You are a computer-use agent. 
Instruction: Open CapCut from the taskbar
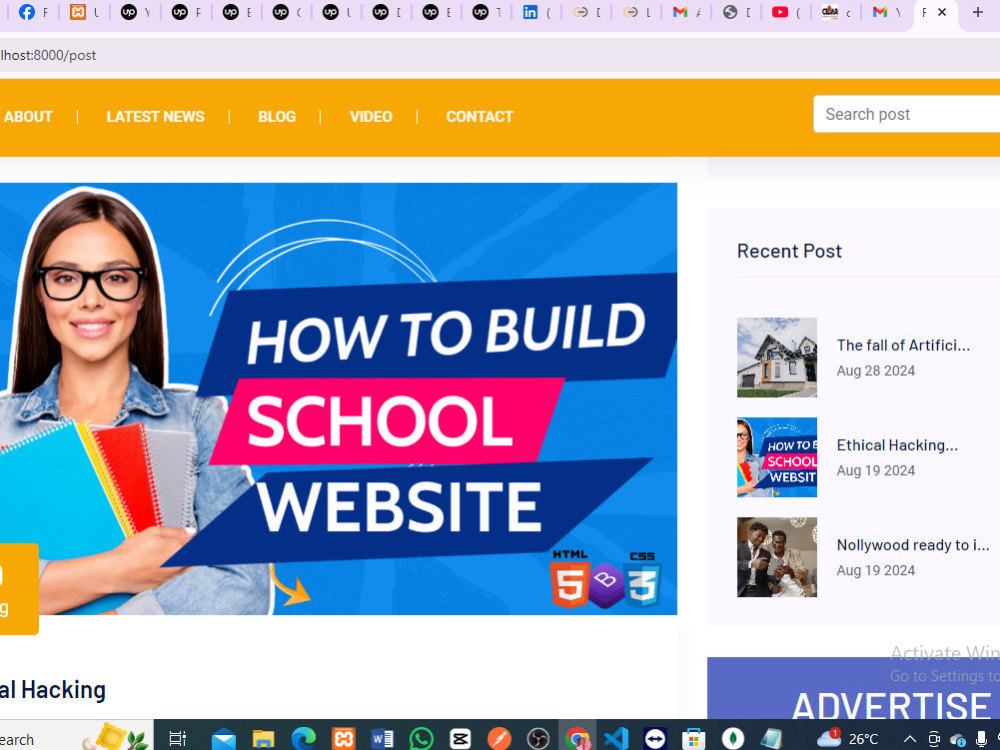460,739
